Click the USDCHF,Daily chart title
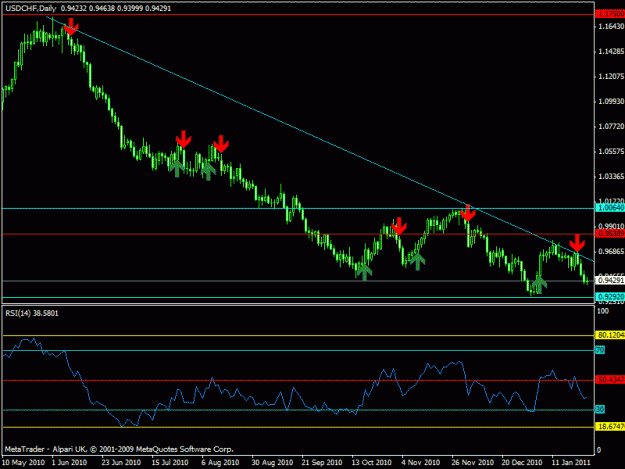The width and height of the screenshot is (625, 469). 31,8
